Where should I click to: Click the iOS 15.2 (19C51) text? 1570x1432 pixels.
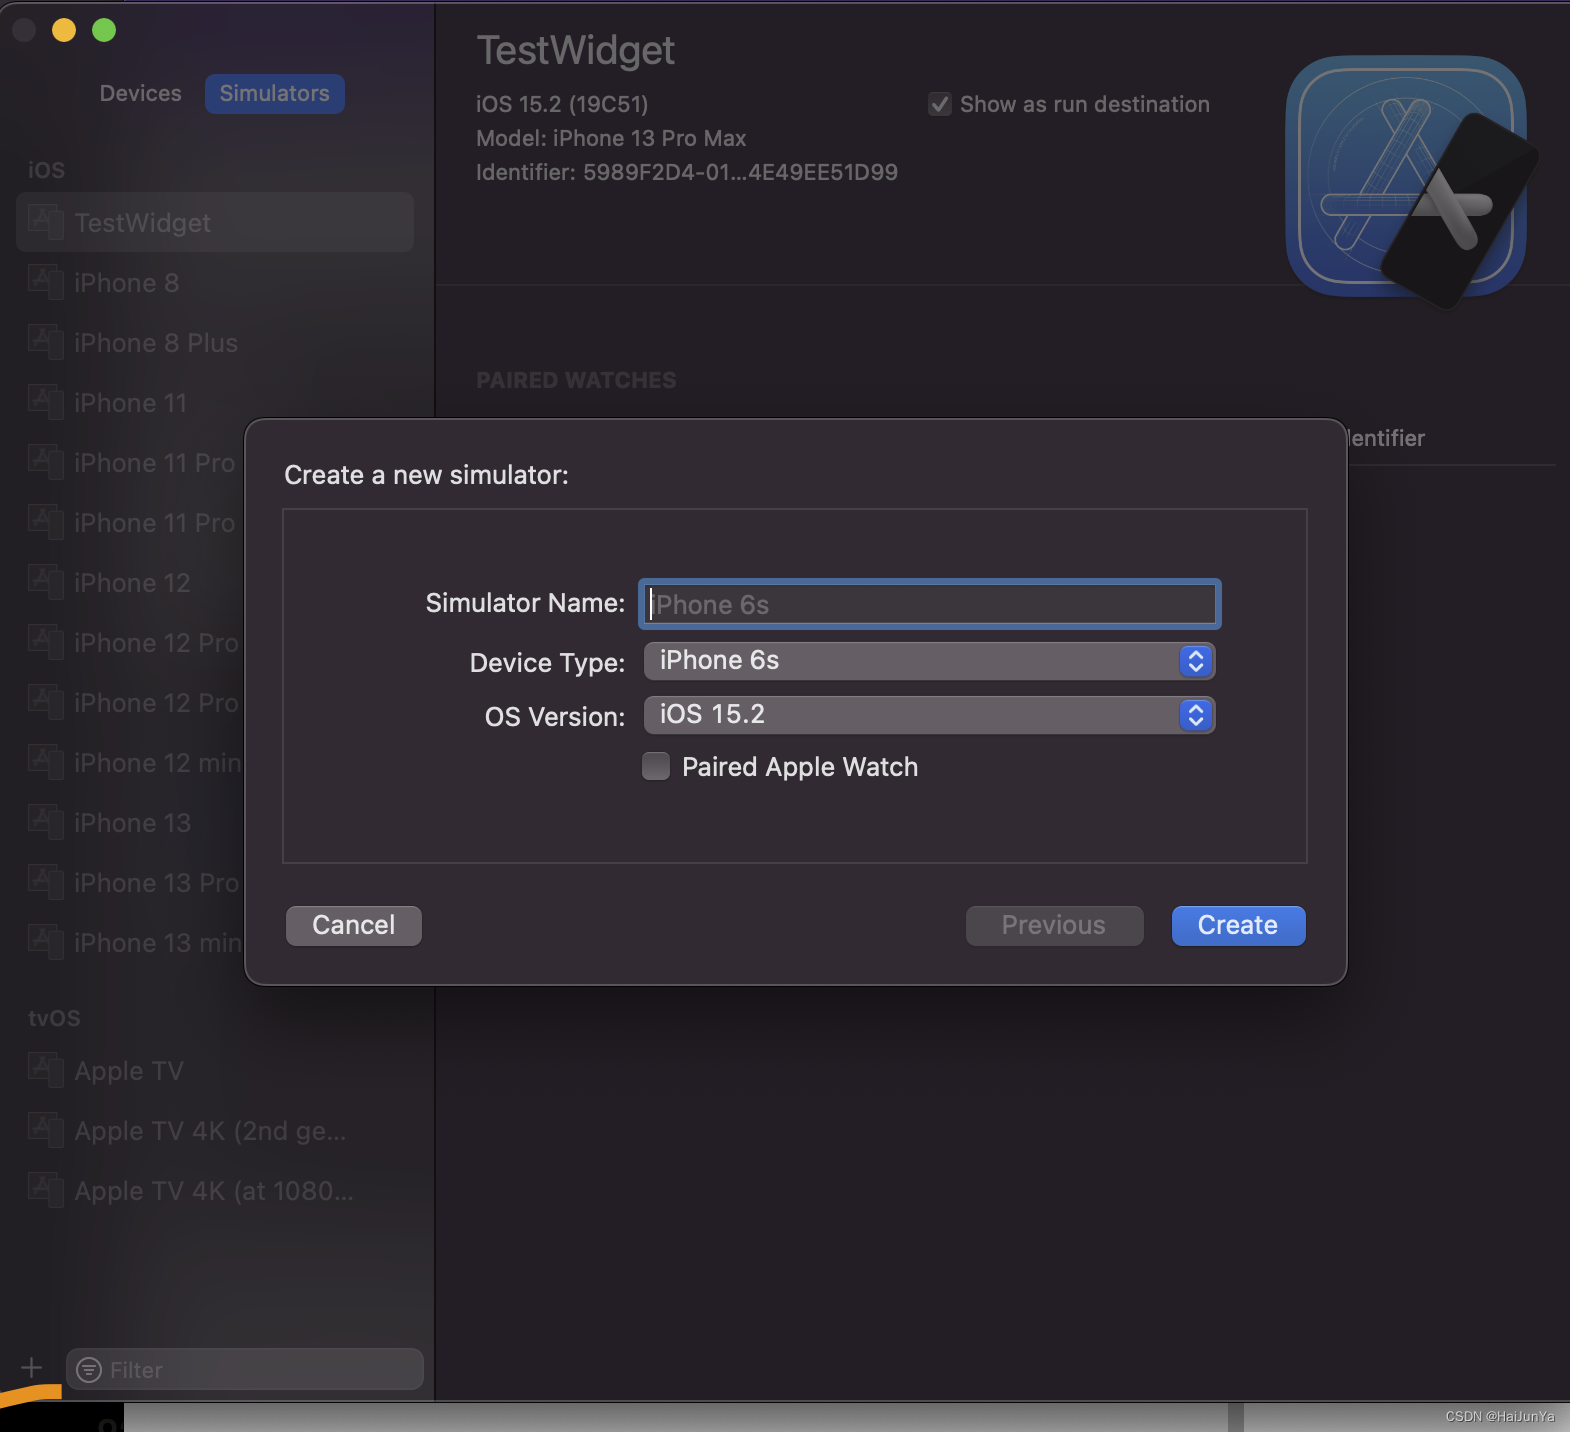pyautogui.click(x=562, y=104)
